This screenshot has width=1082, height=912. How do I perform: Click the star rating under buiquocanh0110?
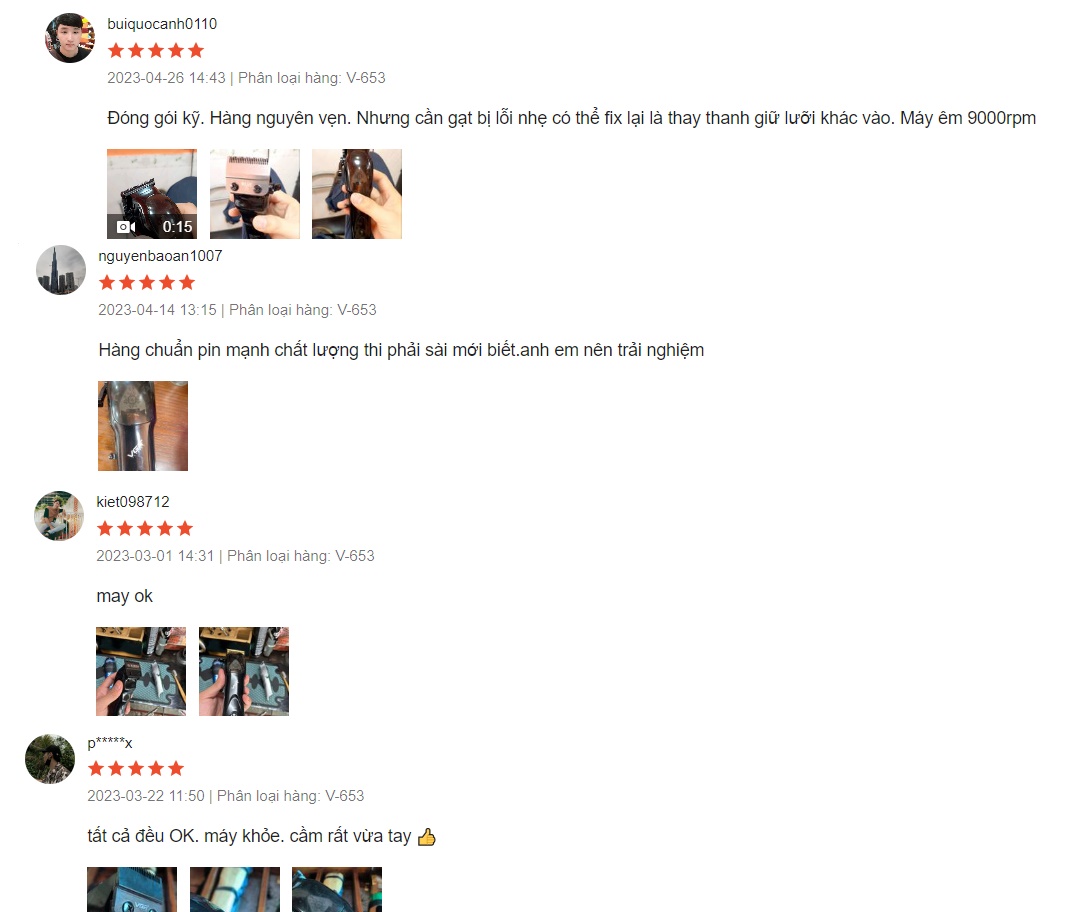coord(156,50)
